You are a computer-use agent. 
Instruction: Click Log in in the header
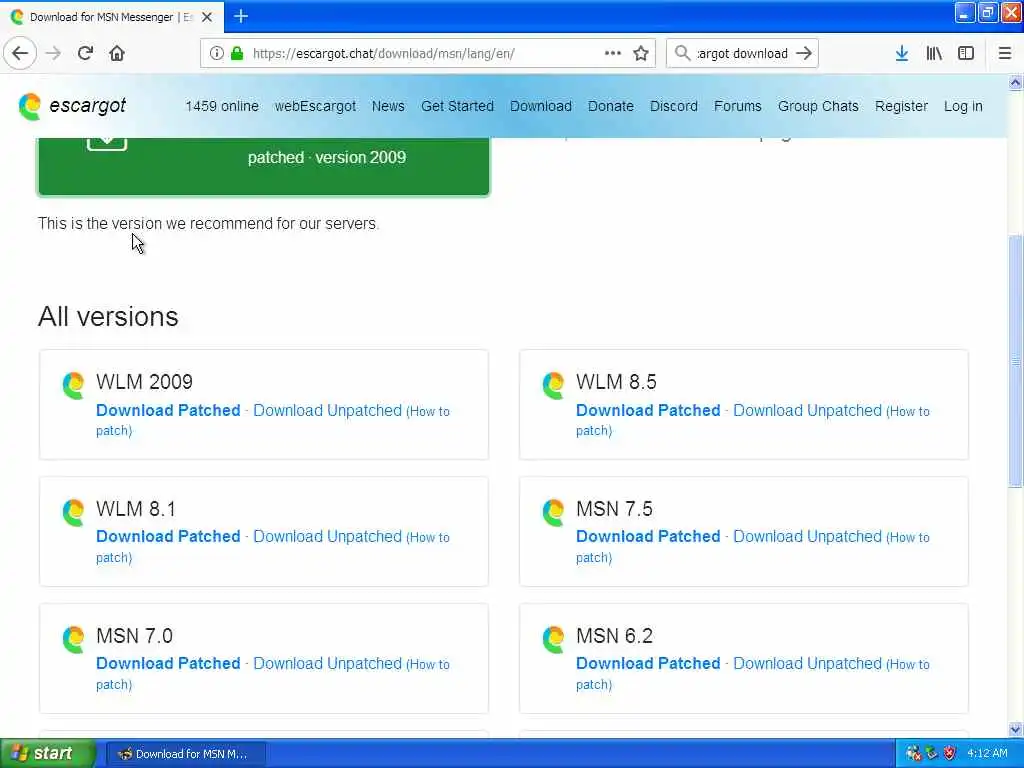point(963,106)
